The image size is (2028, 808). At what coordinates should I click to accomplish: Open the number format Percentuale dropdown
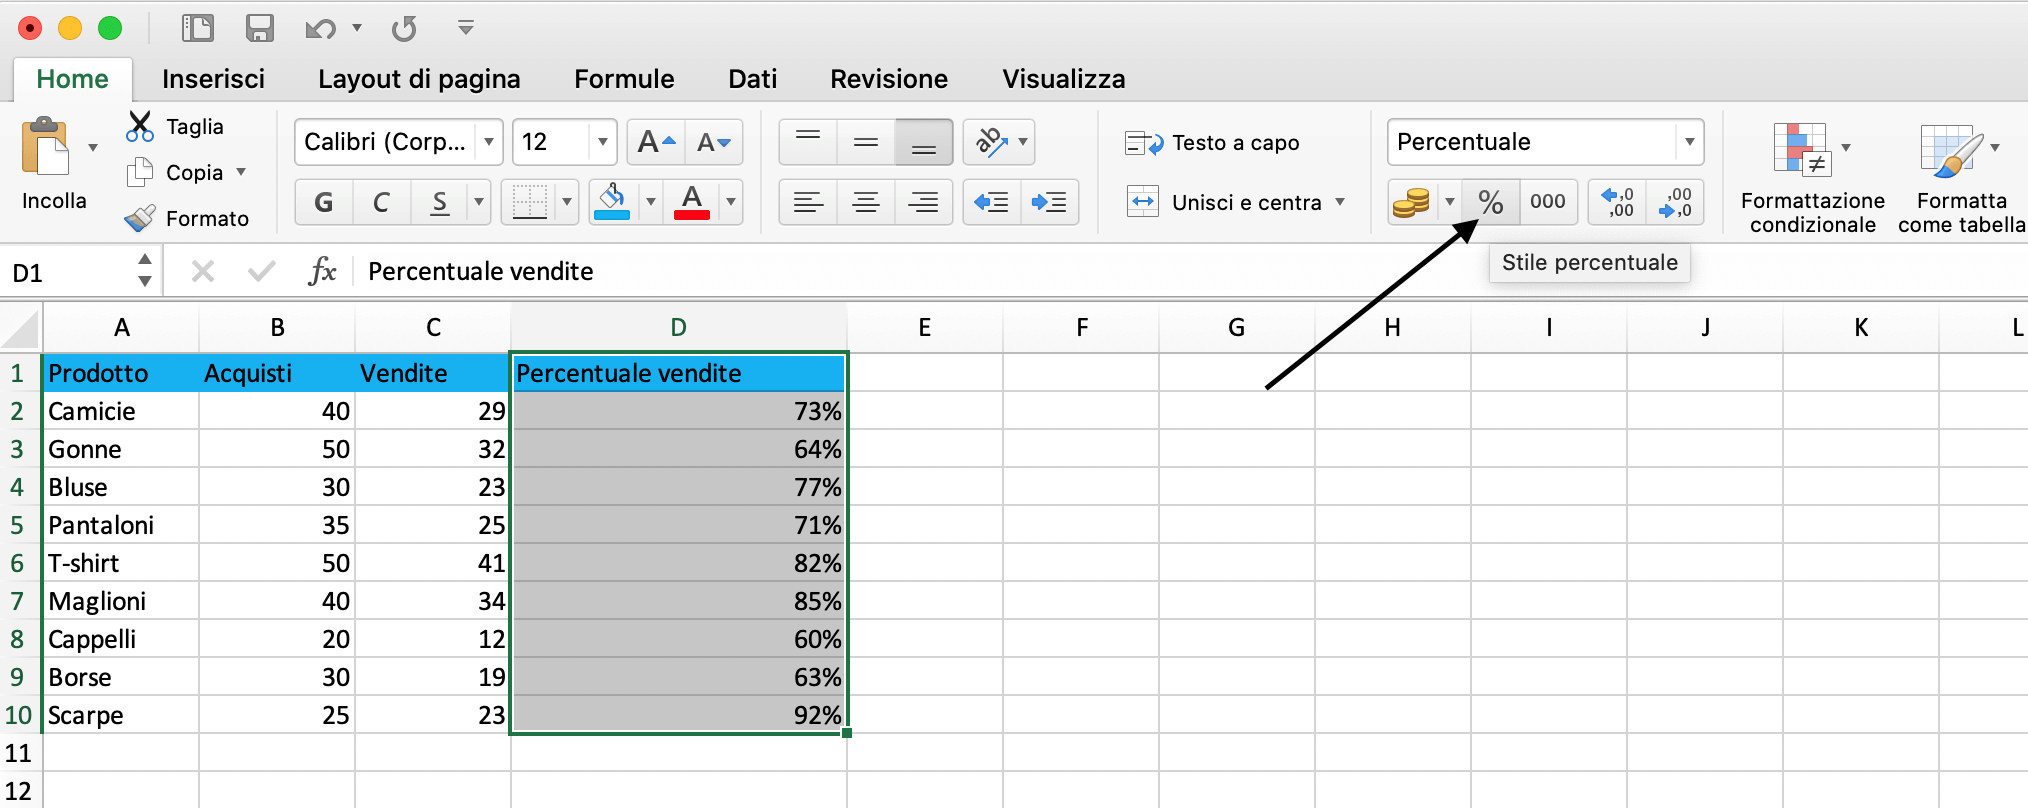(1690, 142)
